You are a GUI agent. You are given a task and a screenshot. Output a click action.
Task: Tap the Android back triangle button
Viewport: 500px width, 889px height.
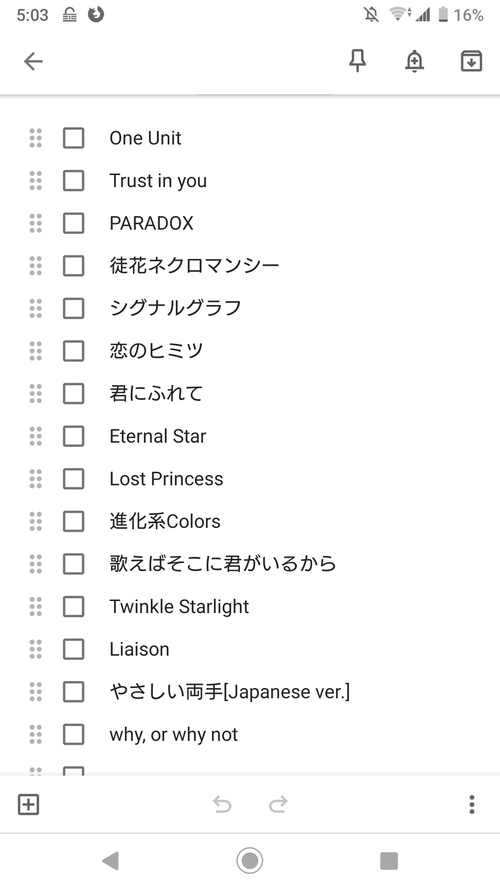tap(110, 861)
